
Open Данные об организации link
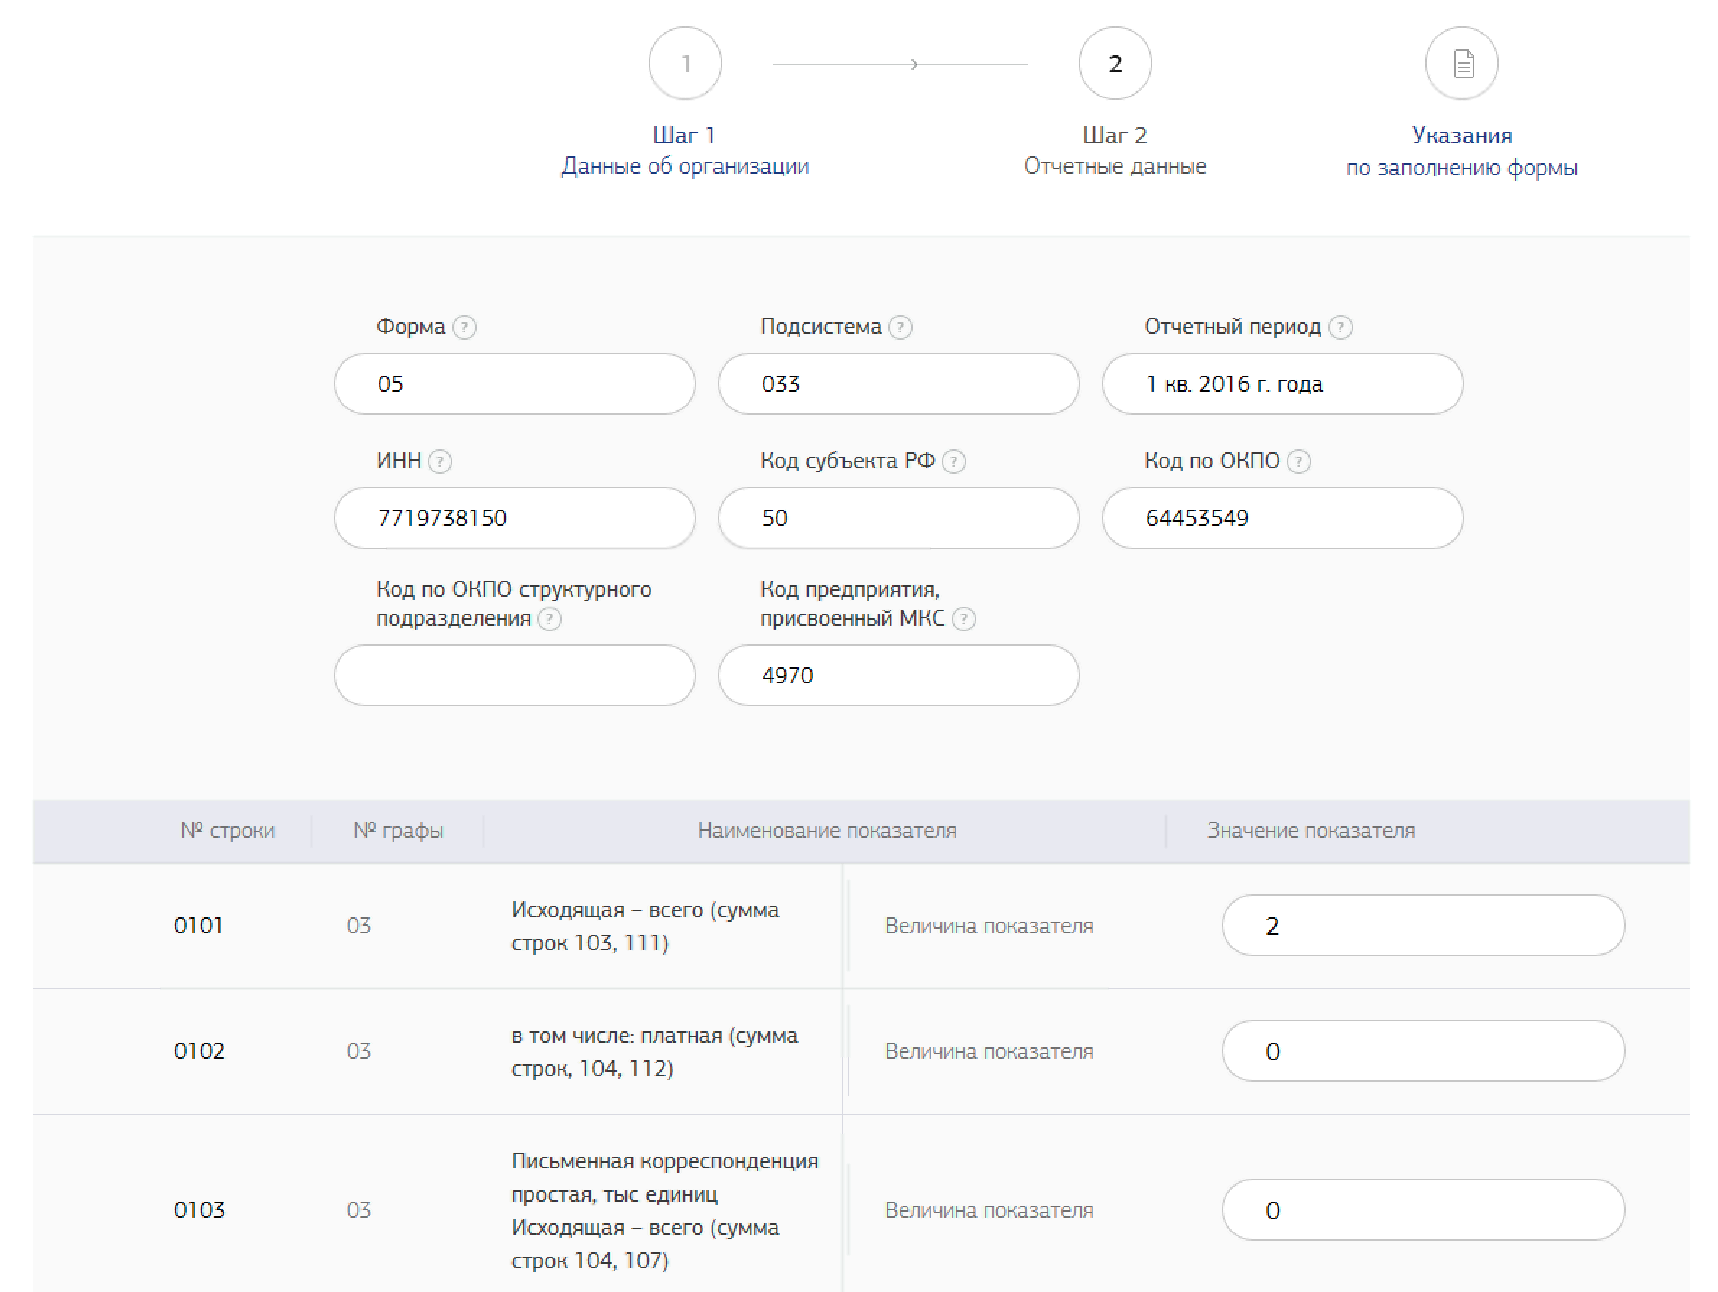[x=685, y=166]
